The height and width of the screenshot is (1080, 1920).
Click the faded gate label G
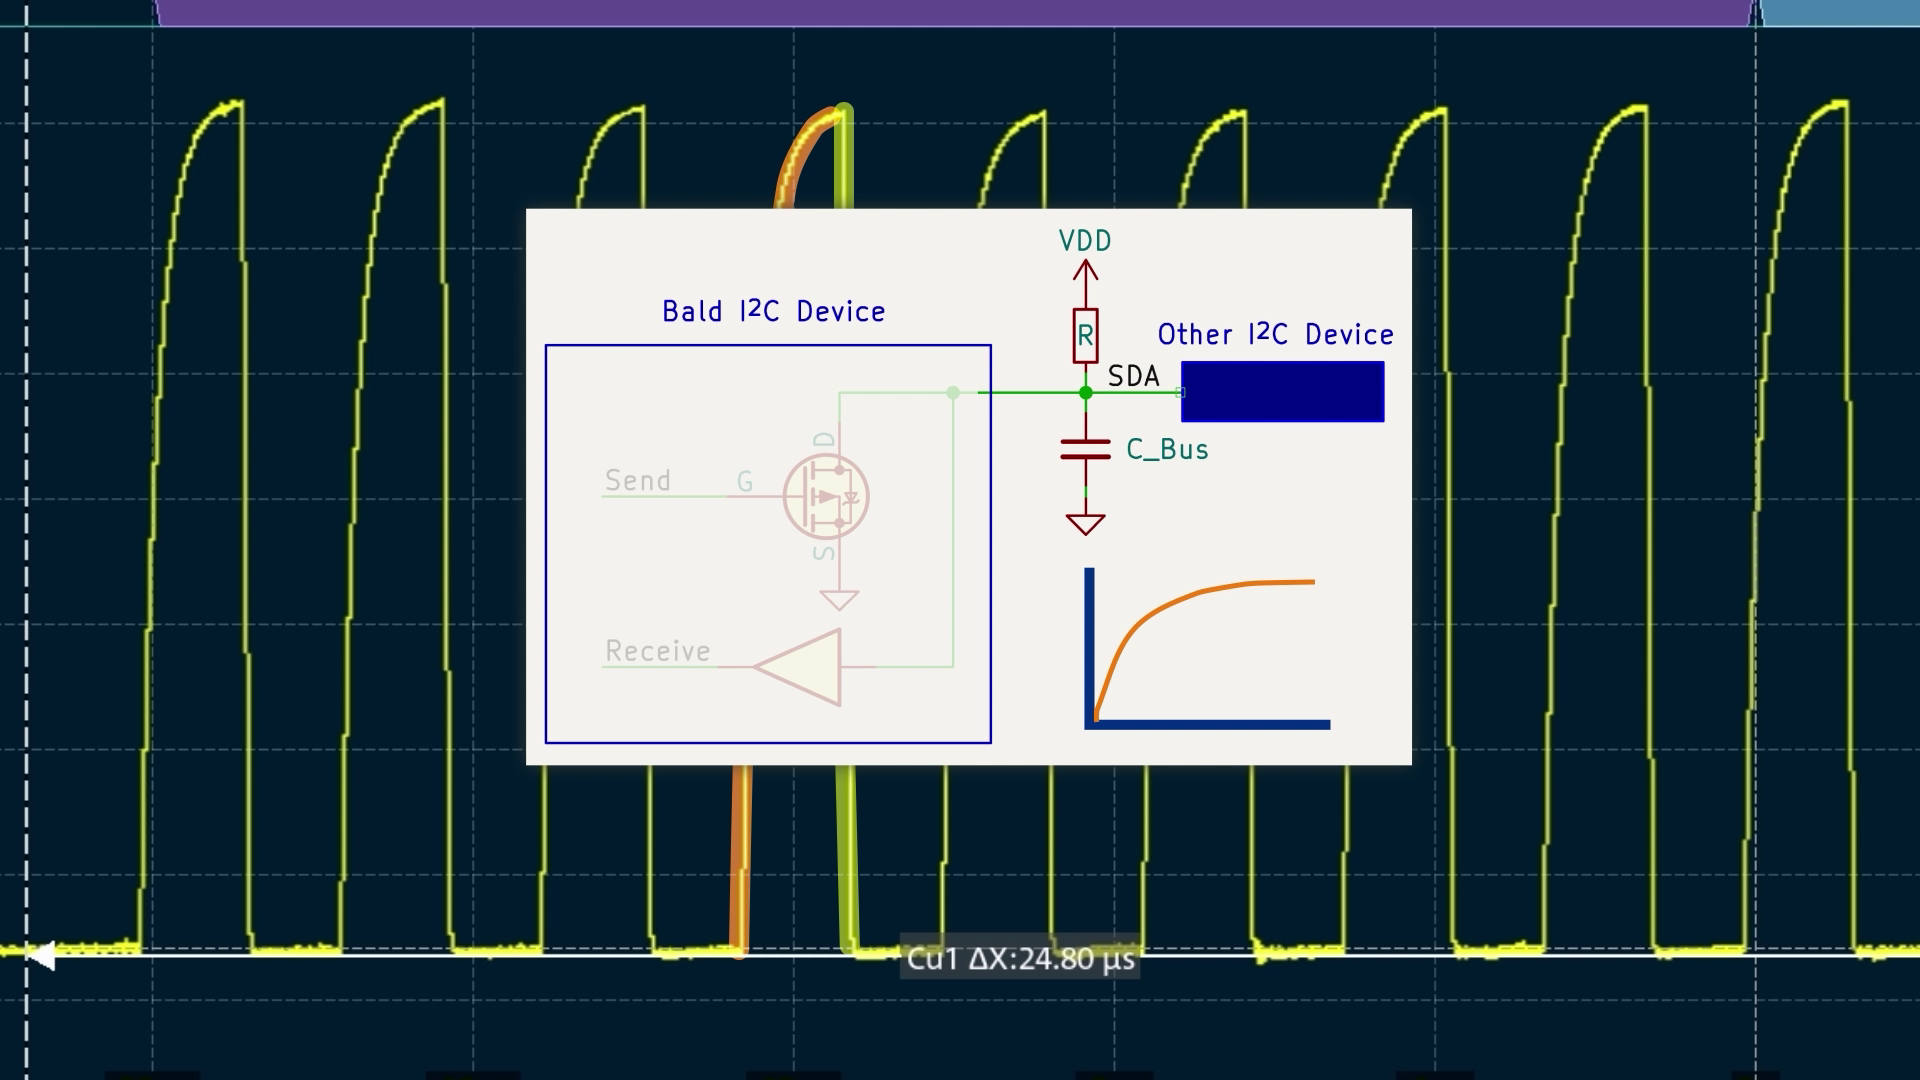[745, 482]
